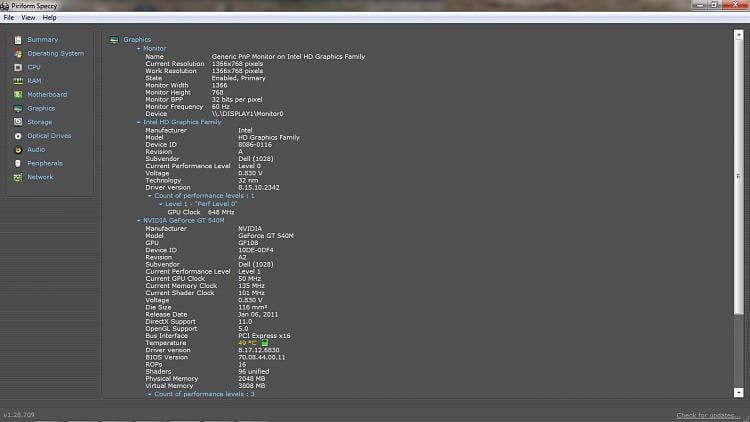Image resolution: width=750 pixels, height=422 pixels.
Task: Open the Help menu
Action: (49, 18)
